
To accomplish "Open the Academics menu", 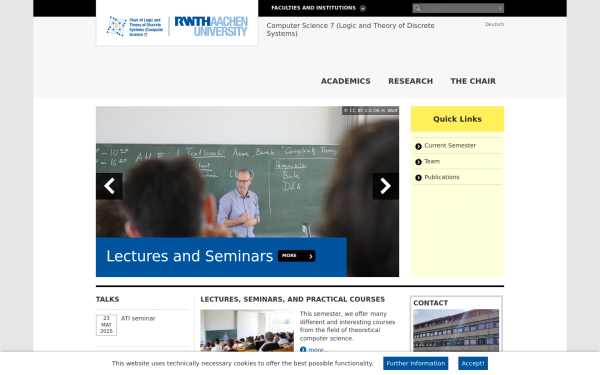I will coord(346,81).
